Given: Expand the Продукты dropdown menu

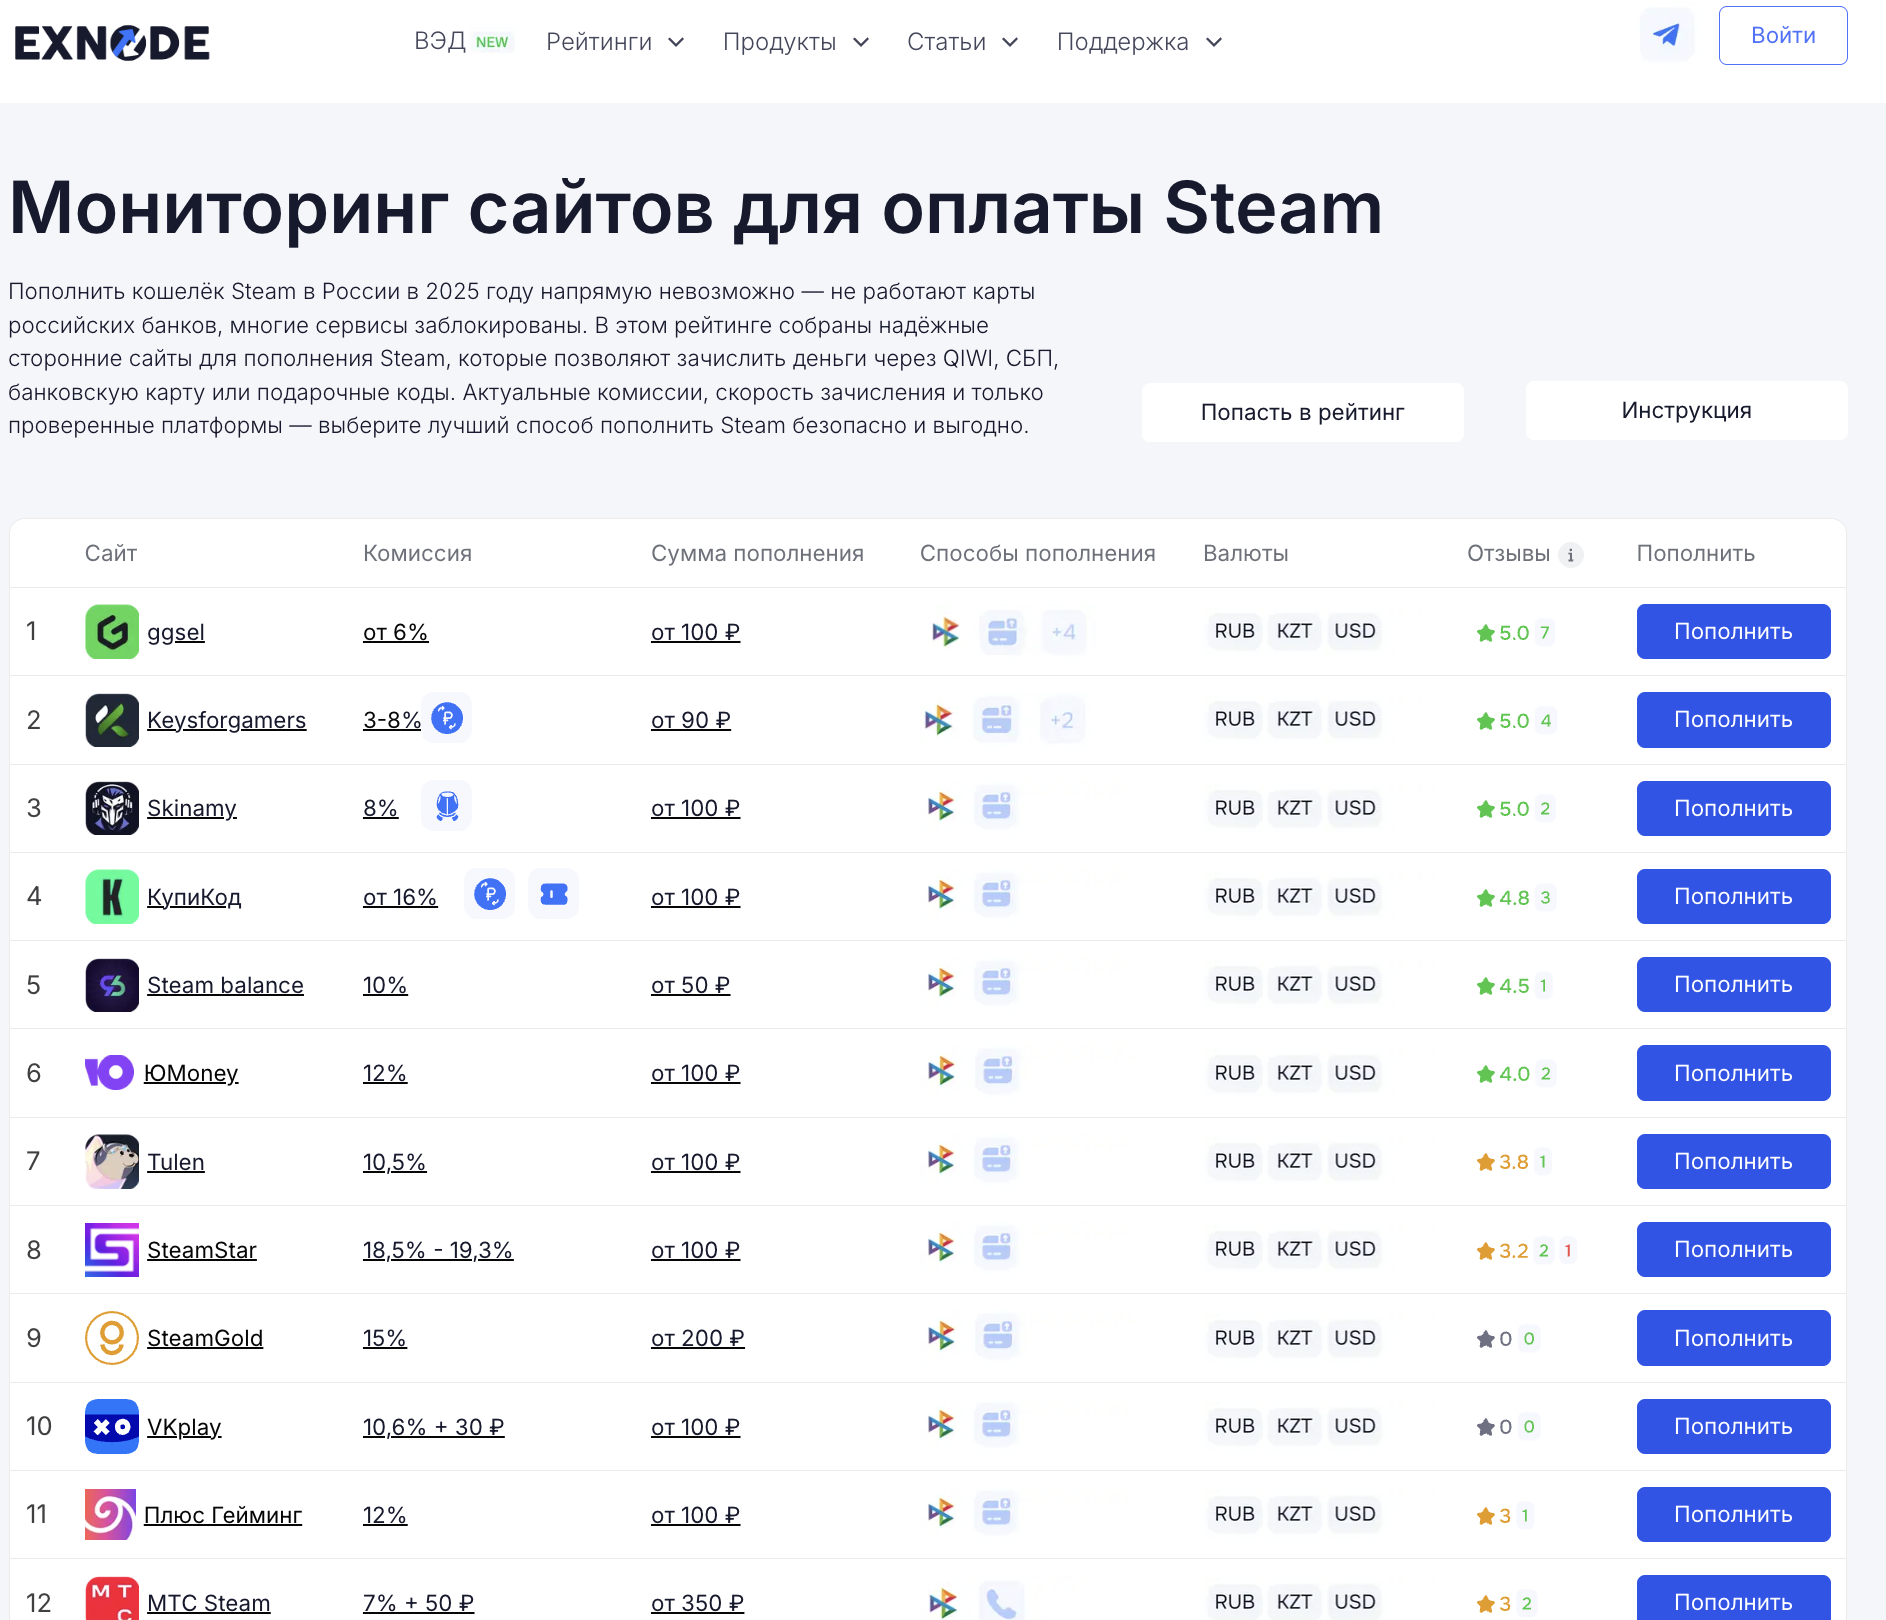Looking at the screenshot, I should click(796, 42).
